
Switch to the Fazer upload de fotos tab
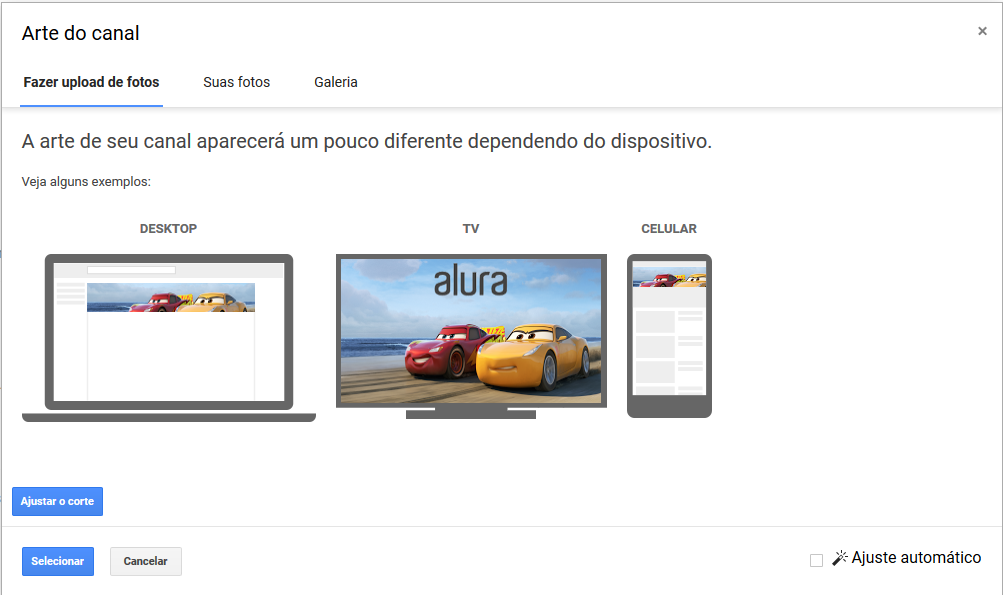tap(91, 83)
